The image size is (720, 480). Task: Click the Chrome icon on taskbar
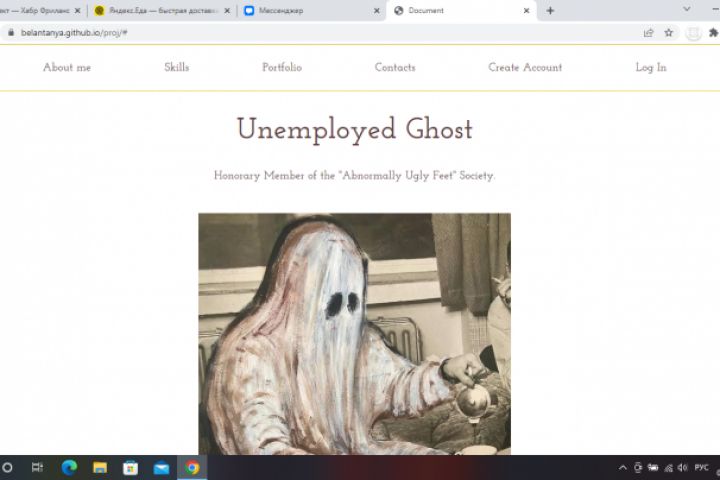(192, 468)
